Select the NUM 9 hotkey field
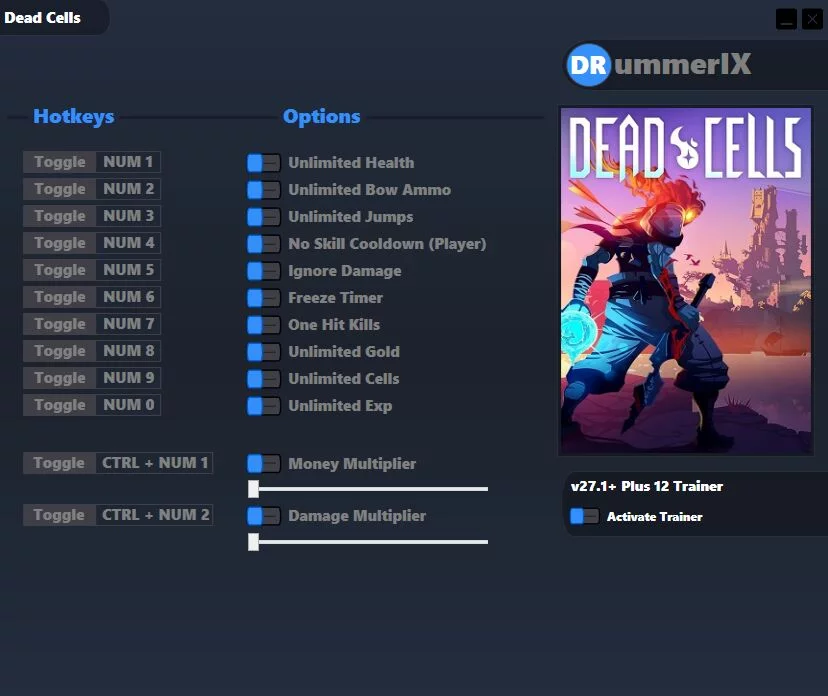The image size is (828, 696). (x=128, y=378)
